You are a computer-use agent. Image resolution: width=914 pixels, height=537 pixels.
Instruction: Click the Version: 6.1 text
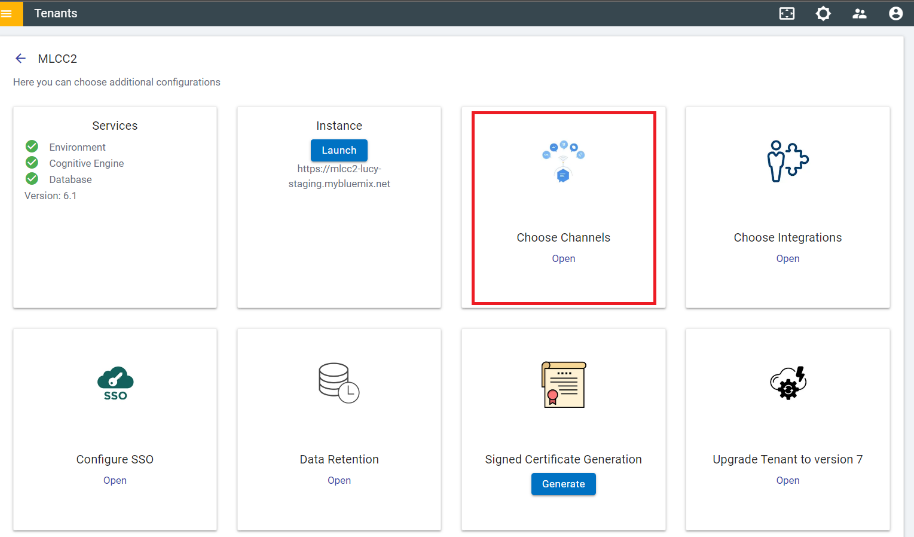[x=50, y=195]
